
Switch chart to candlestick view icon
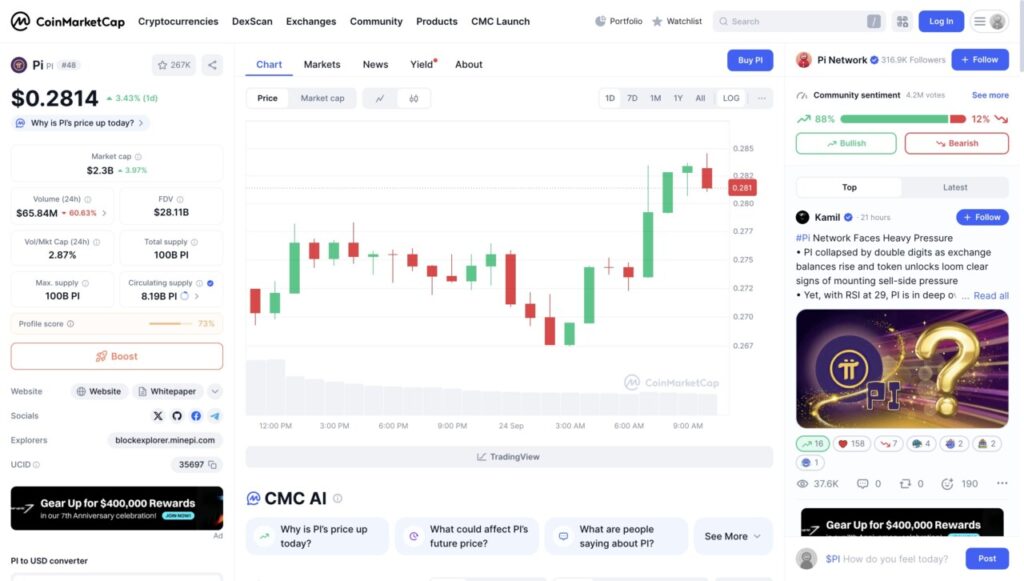click(413, 98)
